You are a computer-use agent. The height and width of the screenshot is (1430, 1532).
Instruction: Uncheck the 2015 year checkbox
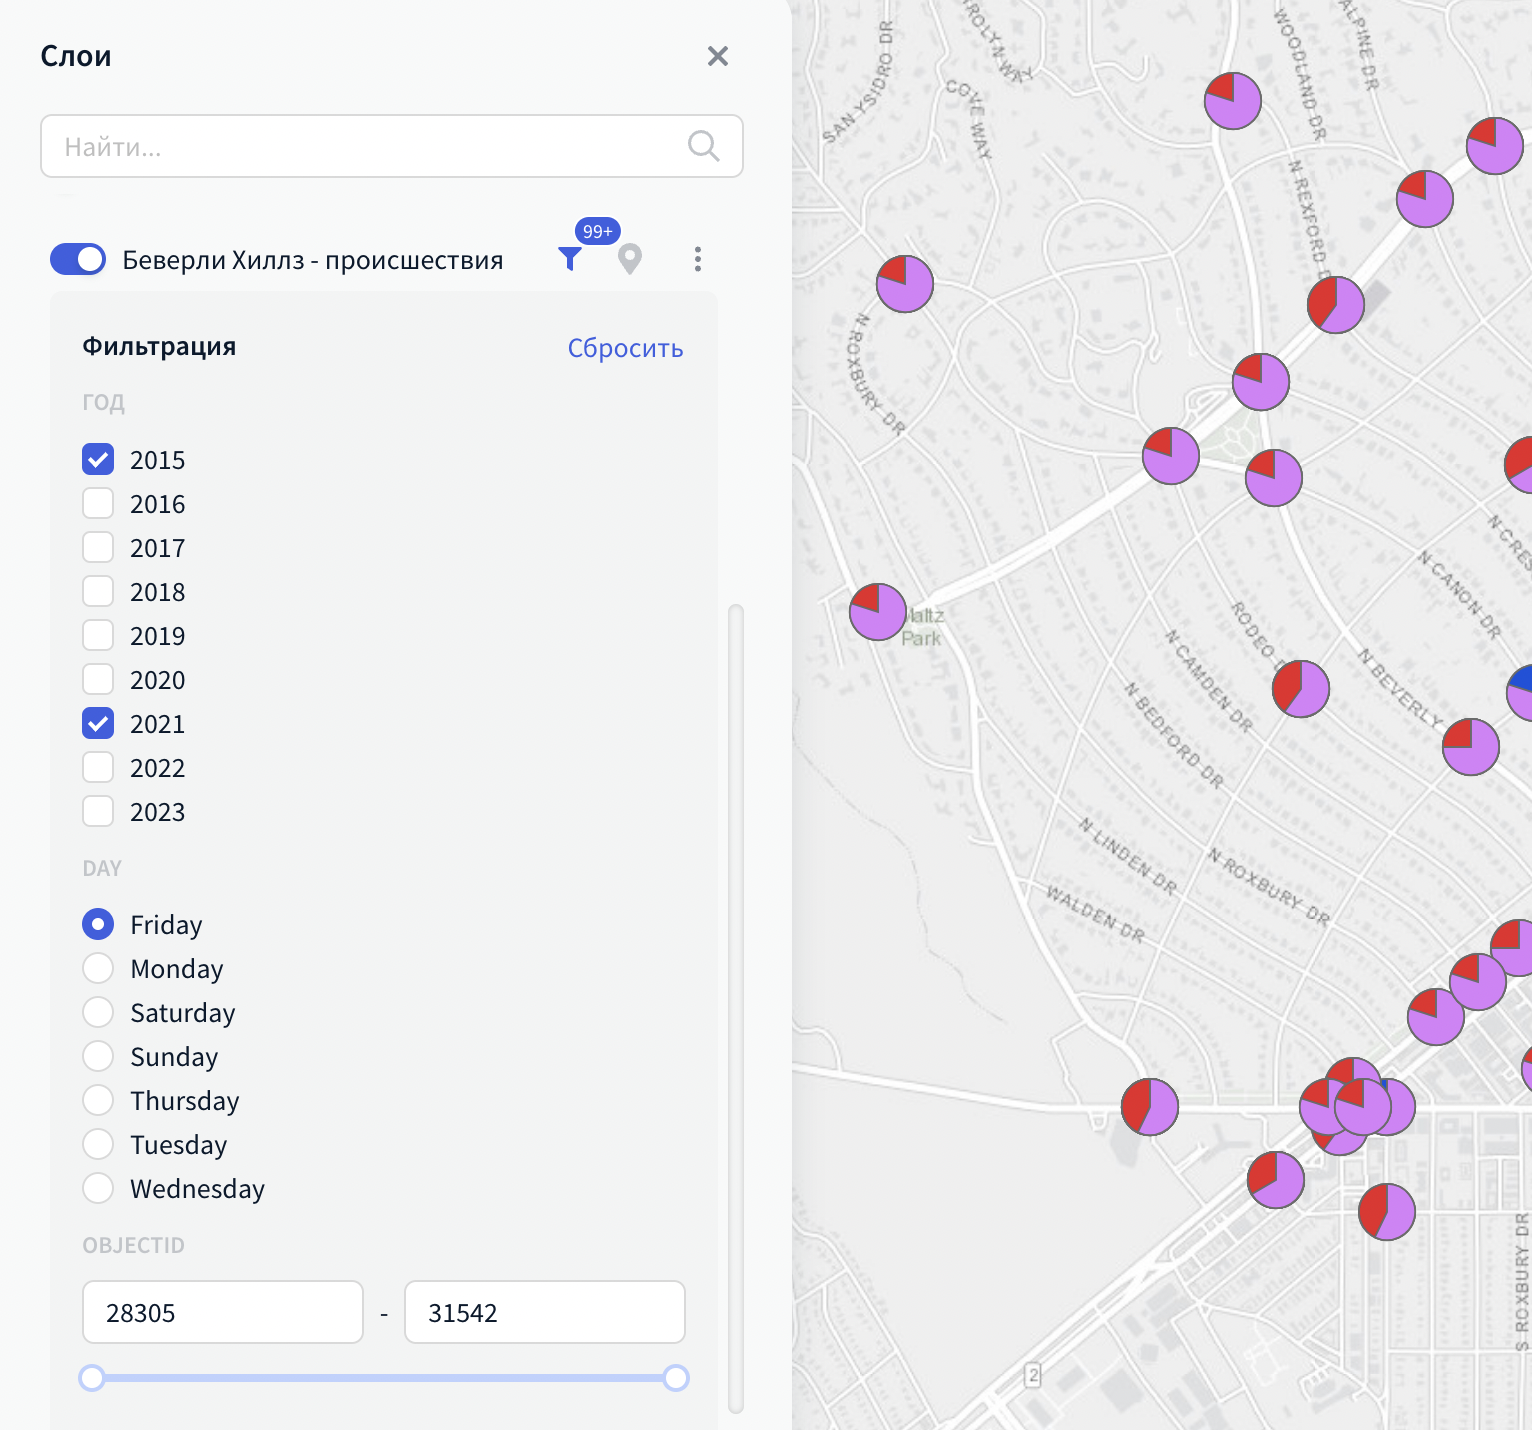98,460
